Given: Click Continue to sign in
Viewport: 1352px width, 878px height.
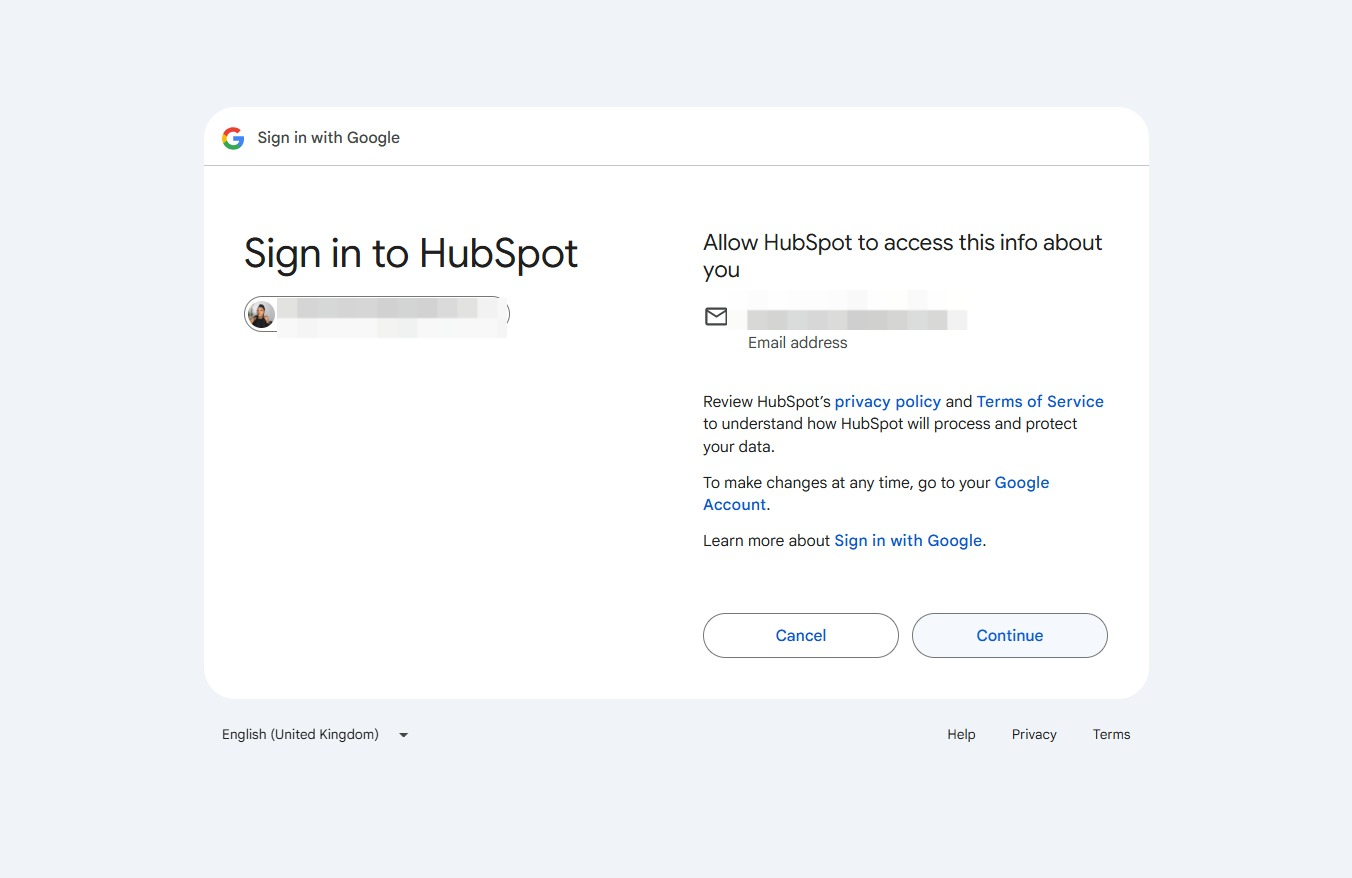Looking at the screenshot, I should click(1010, 636).
